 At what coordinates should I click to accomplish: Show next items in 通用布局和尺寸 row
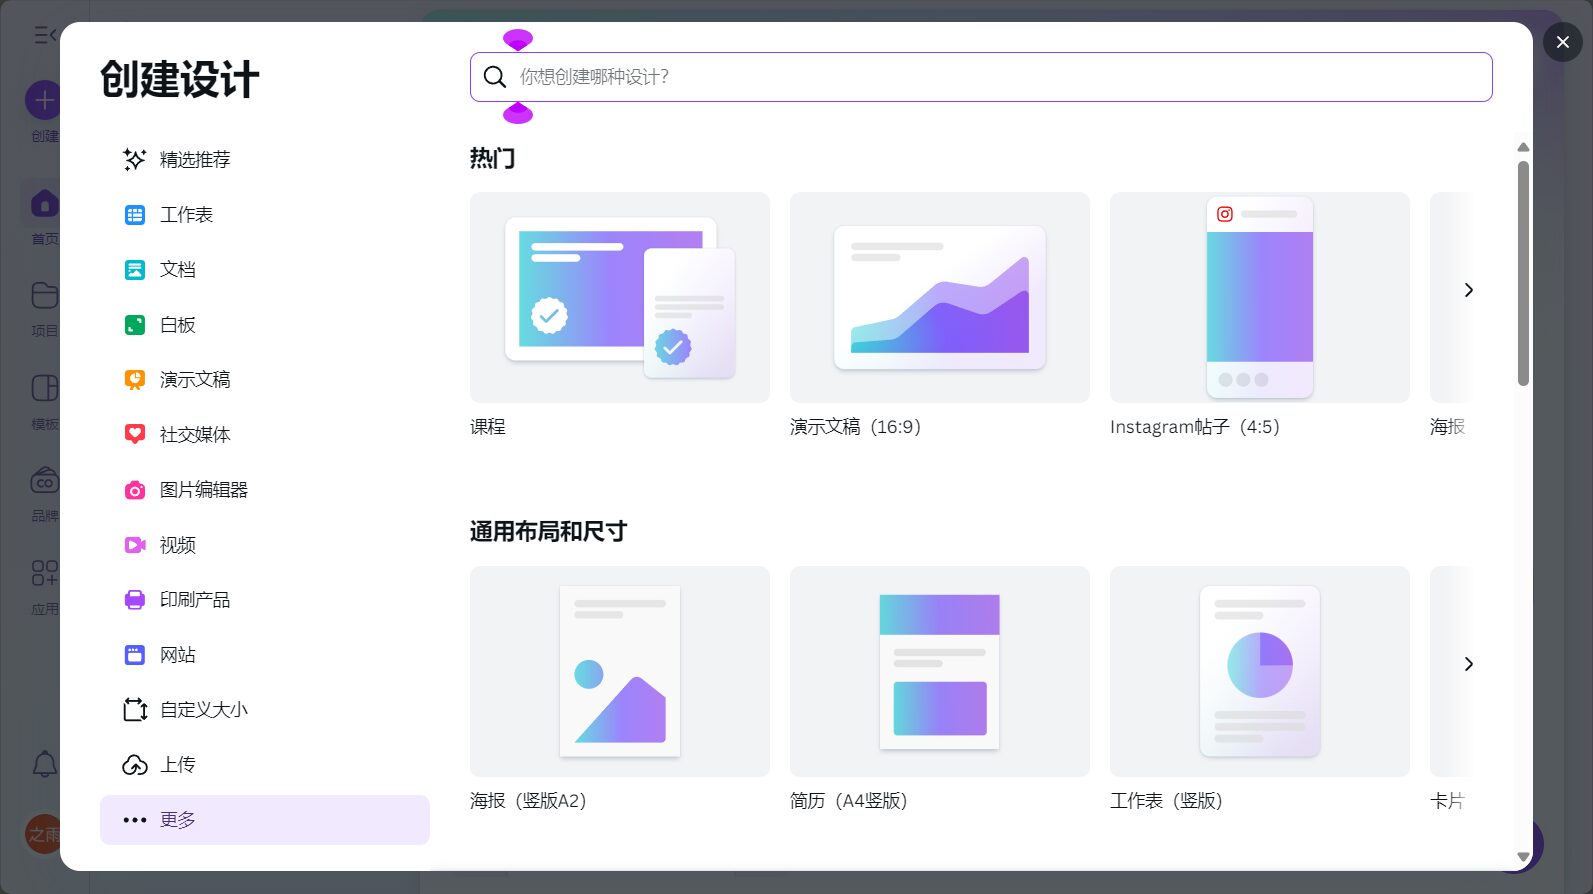click(x=1468, y=664)
